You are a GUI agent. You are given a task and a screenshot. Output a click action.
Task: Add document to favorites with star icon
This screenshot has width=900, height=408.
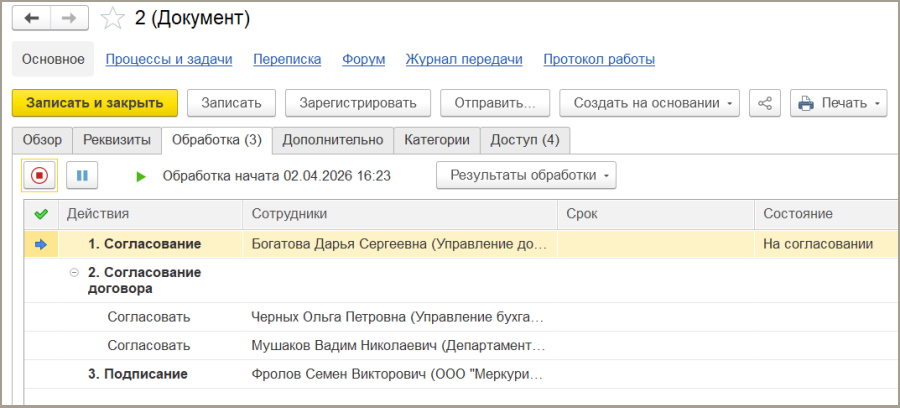click(112, 18)
